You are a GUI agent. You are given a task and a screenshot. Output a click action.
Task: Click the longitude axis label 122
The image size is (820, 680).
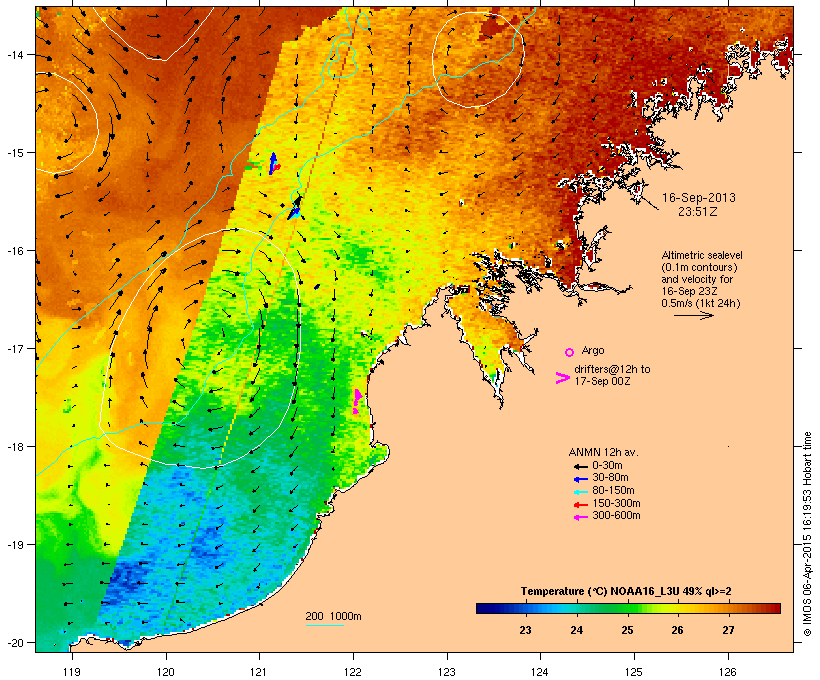coord(353,672)
